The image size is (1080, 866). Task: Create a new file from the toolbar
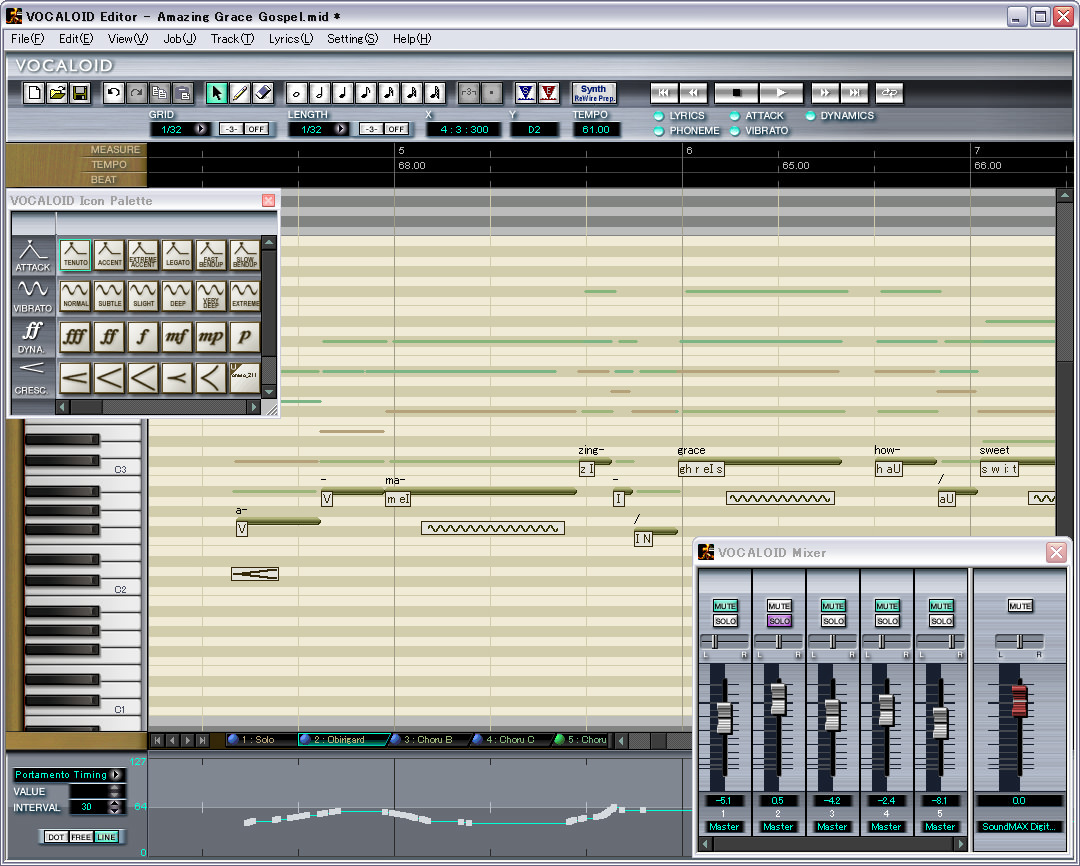[34, 93]
